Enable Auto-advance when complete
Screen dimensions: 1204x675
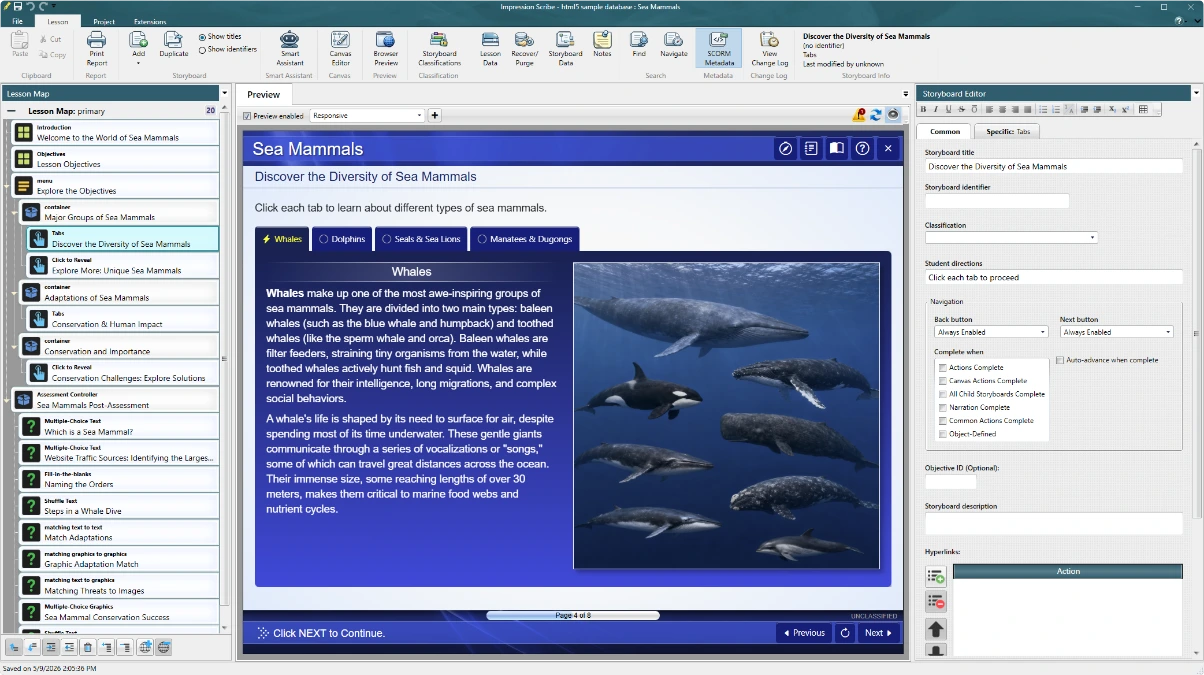point(1060,360)
